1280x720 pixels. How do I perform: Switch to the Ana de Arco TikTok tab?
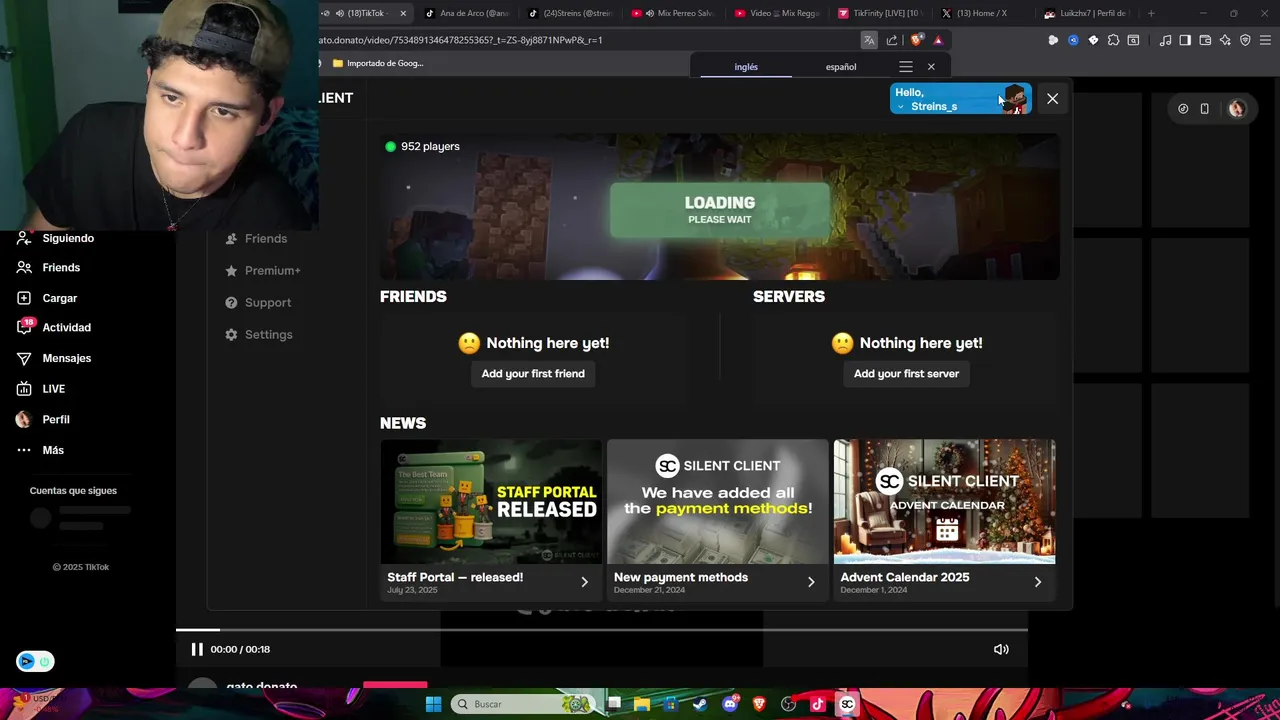tap(467, 13)
